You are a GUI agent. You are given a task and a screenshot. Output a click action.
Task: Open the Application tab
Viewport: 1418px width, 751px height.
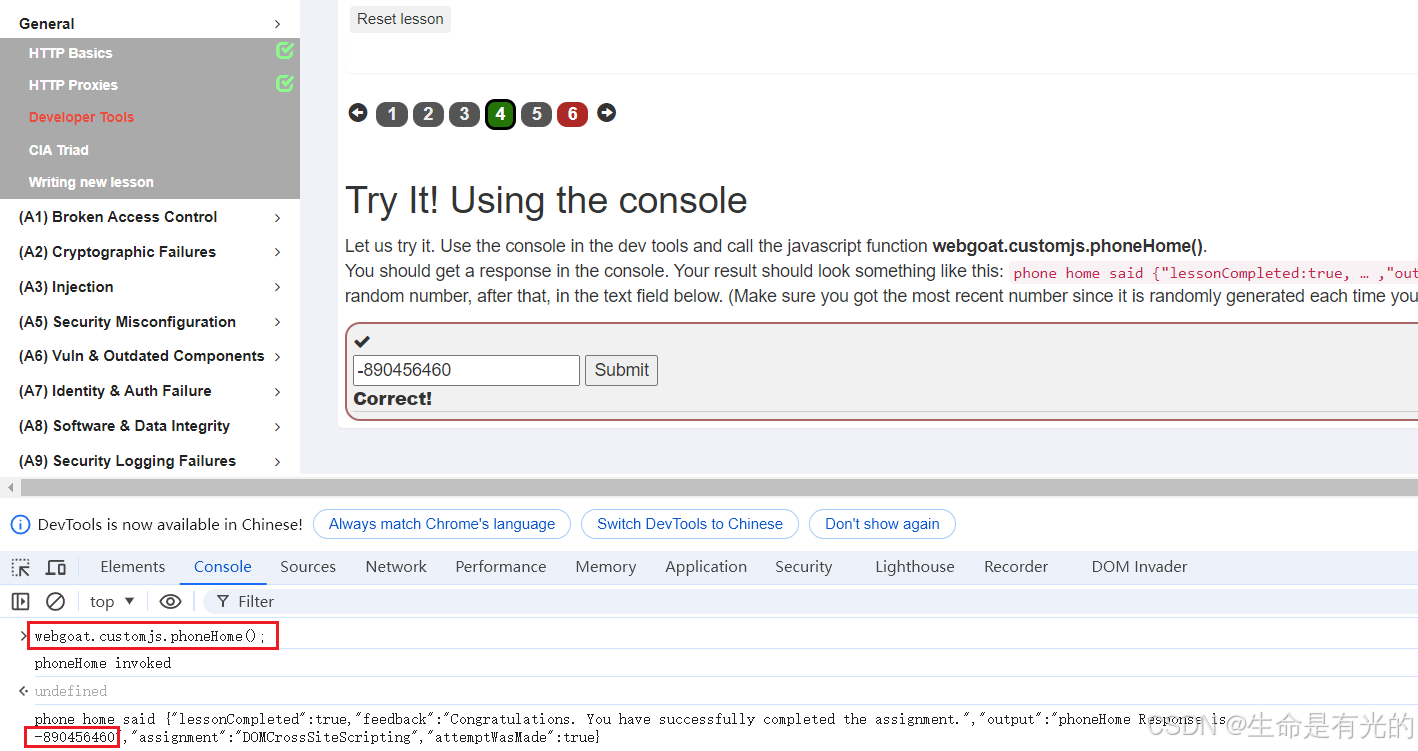tap(706, 567)
